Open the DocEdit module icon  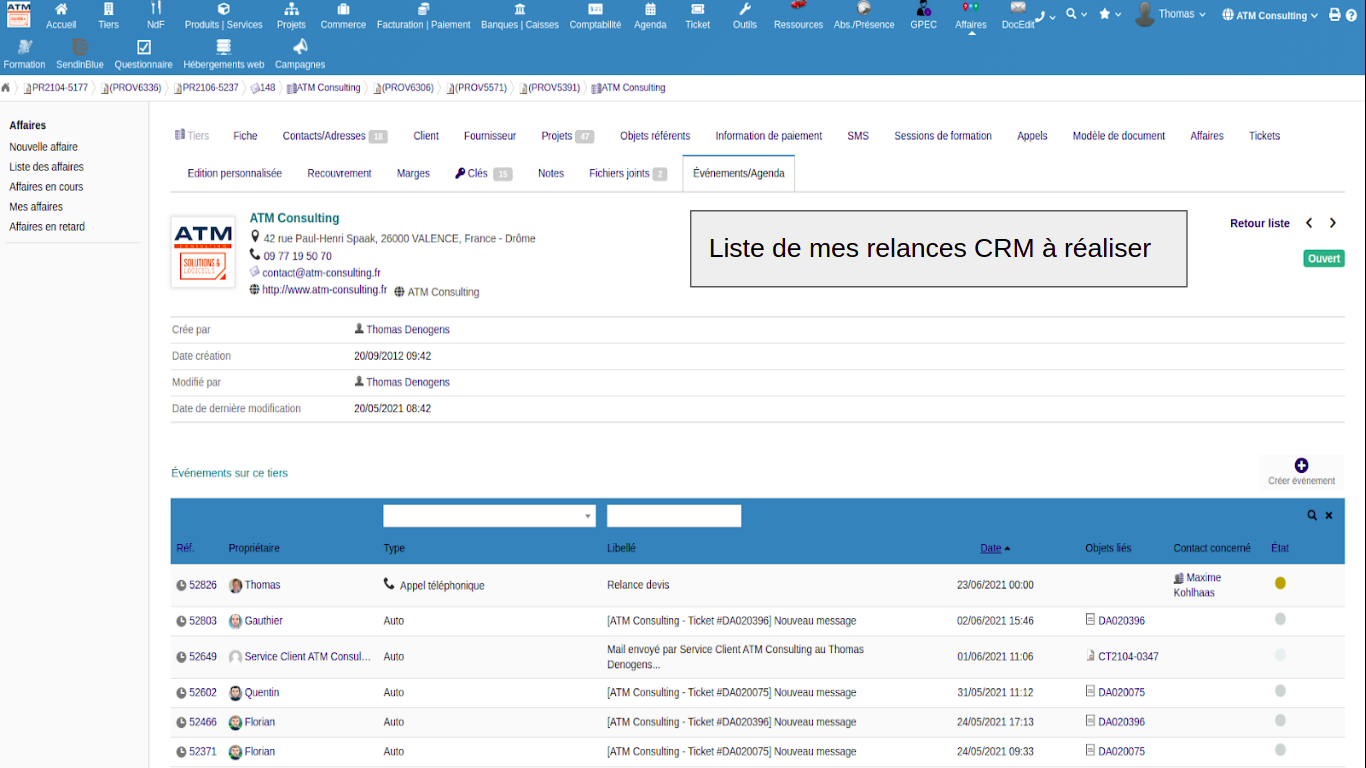tap(1018, 8)
